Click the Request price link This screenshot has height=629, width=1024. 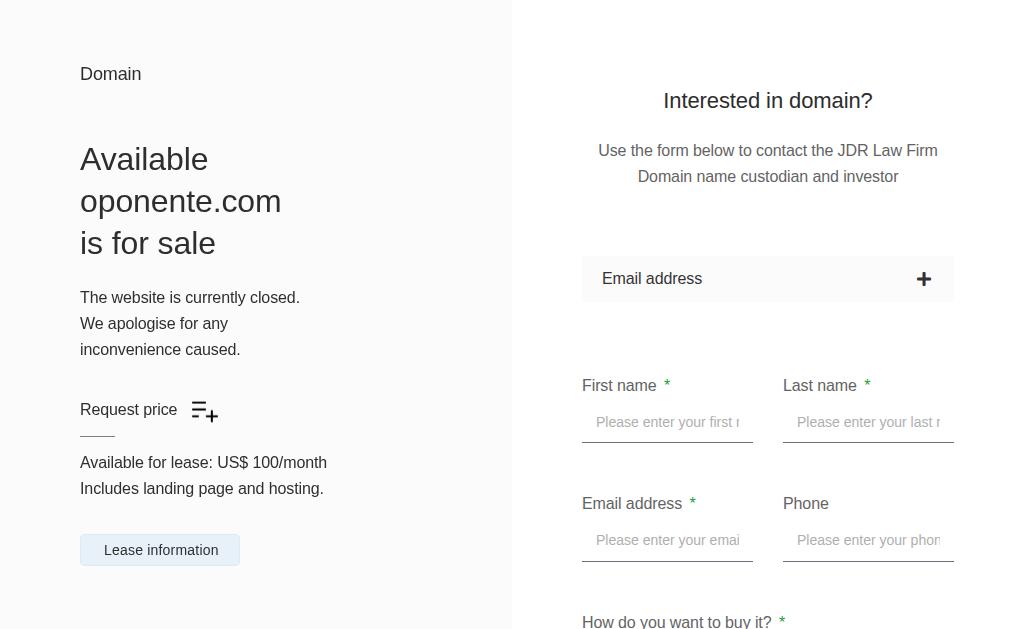pyautogui.click(x=129, y=410)
